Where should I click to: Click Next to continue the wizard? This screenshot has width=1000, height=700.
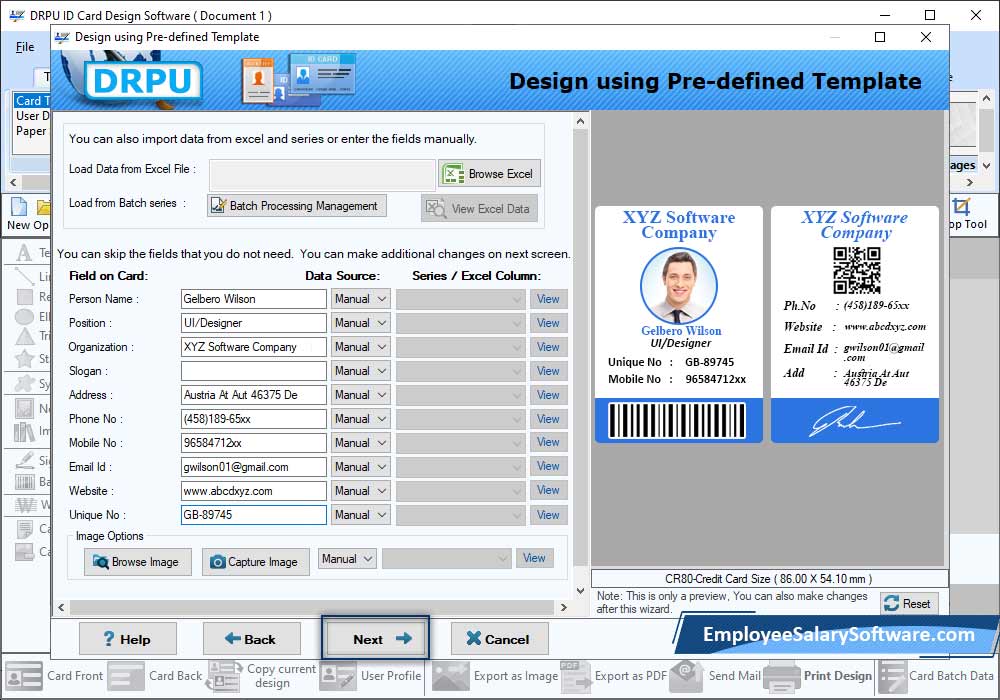point(375,638)
